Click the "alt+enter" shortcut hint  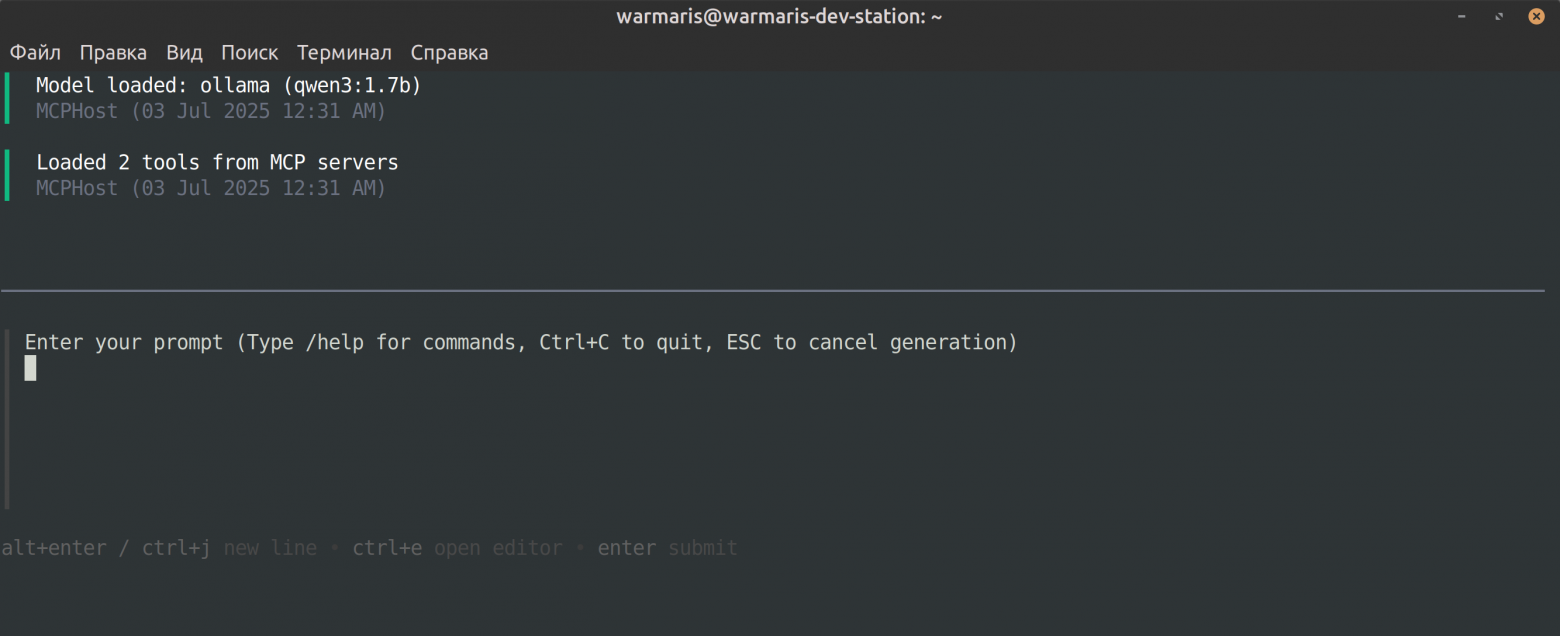(54, 548)
